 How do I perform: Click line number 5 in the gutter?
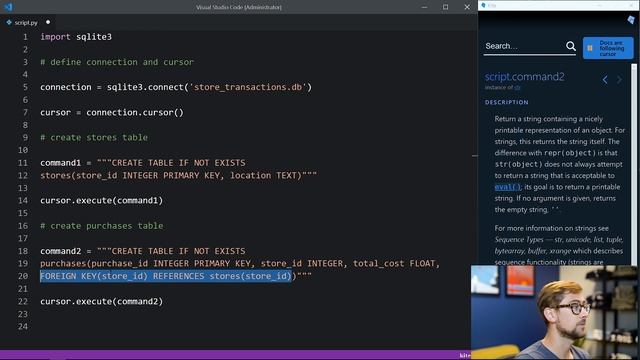pyautogui.click(x=25, y=87)
